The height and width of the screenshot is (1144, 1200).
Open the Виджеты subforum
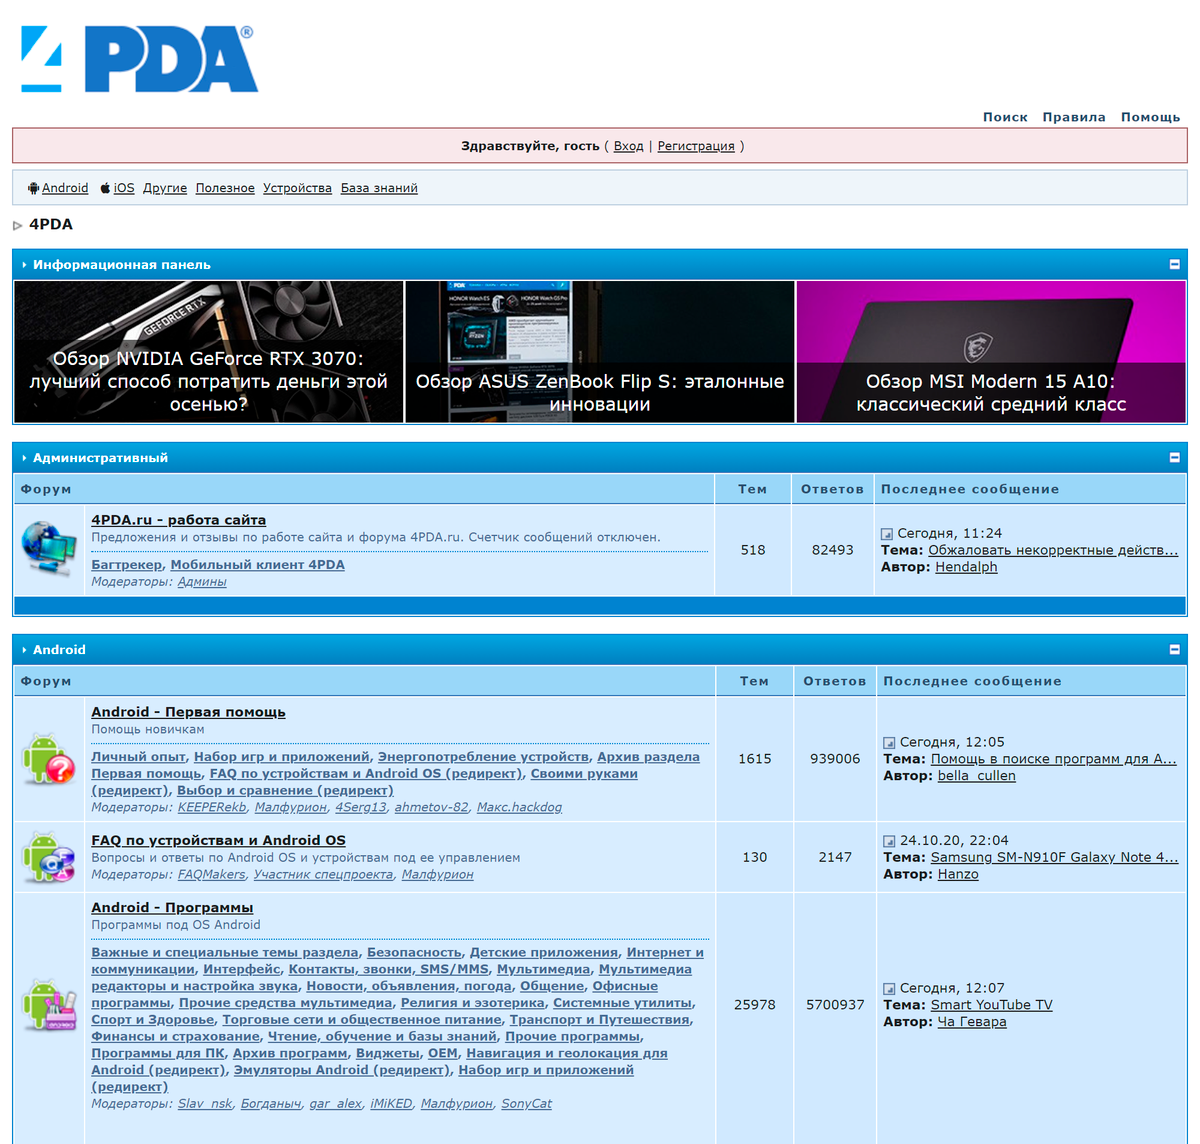pyautogui.click(x=388, y=1053)
